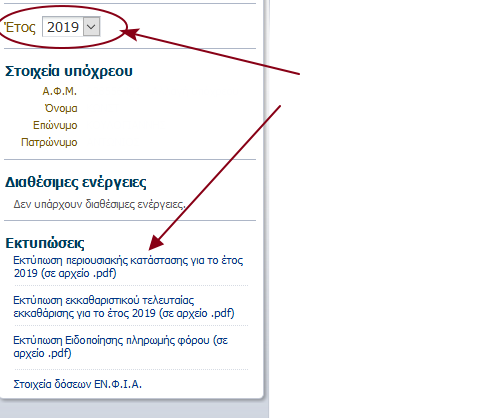This screenshot has width=489, height=418.
Task: Click the red arrowhead pointing at Εκτυπώσεις
Action: pyautogui.click(x=155, y=242)
